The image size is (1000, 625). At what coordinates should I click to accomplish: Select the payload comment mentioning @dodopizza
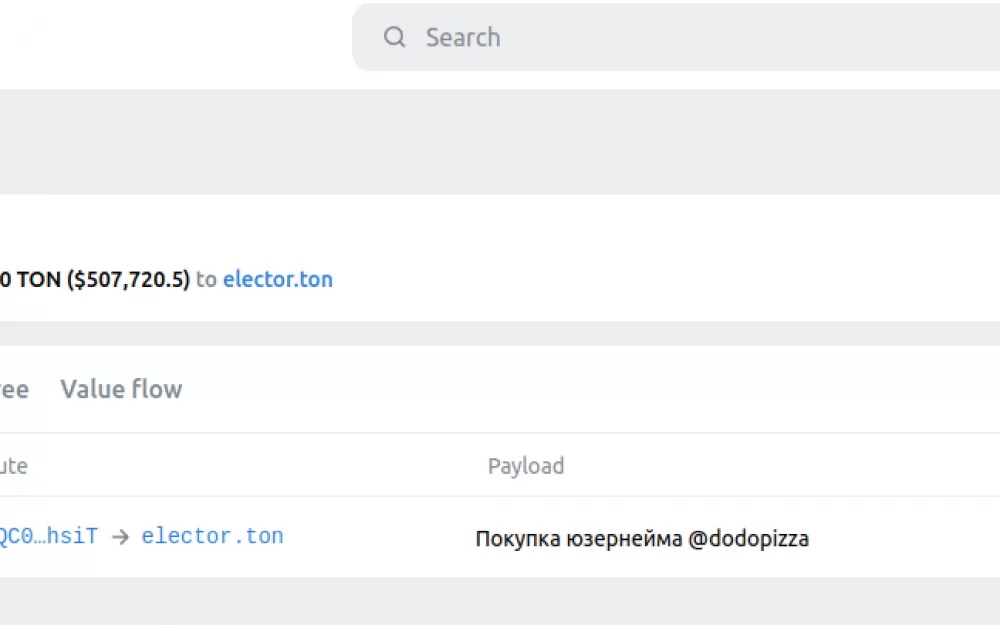pos(642,539)
